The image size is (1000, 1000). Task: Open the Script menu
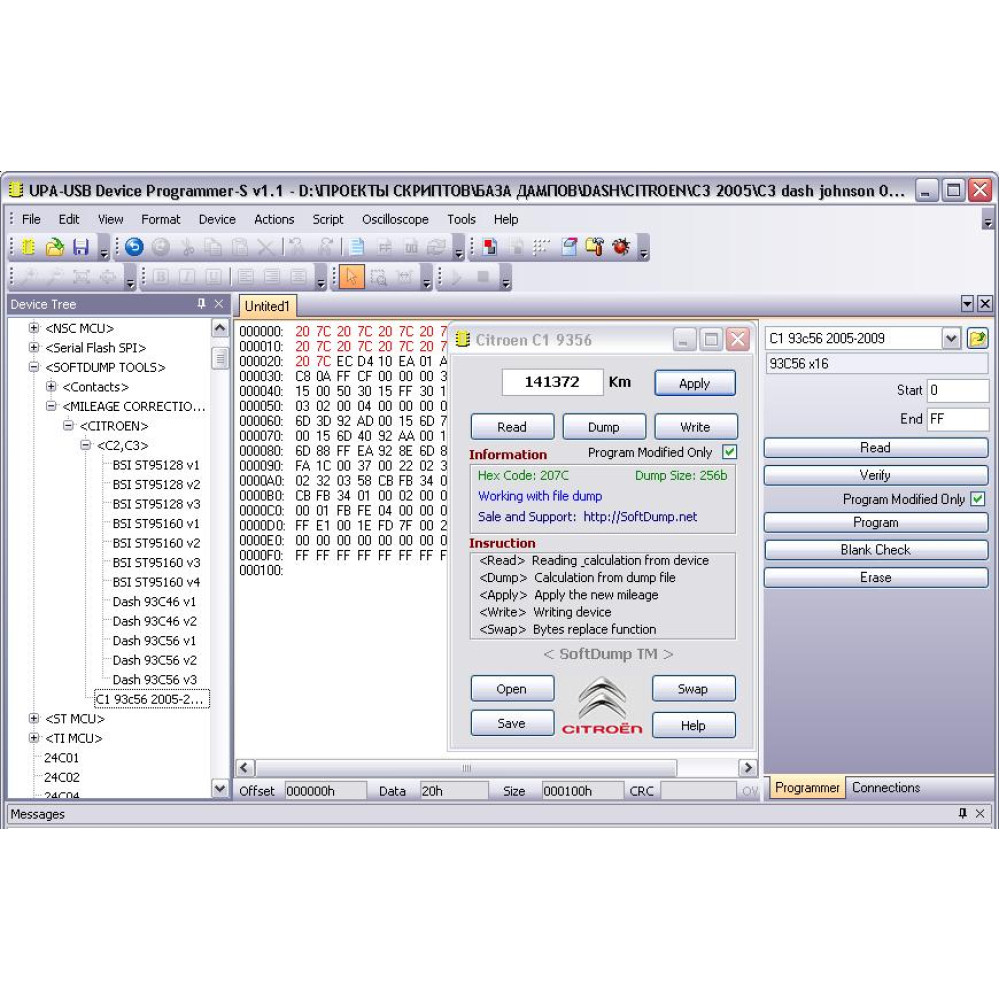(x=328, y=219)
